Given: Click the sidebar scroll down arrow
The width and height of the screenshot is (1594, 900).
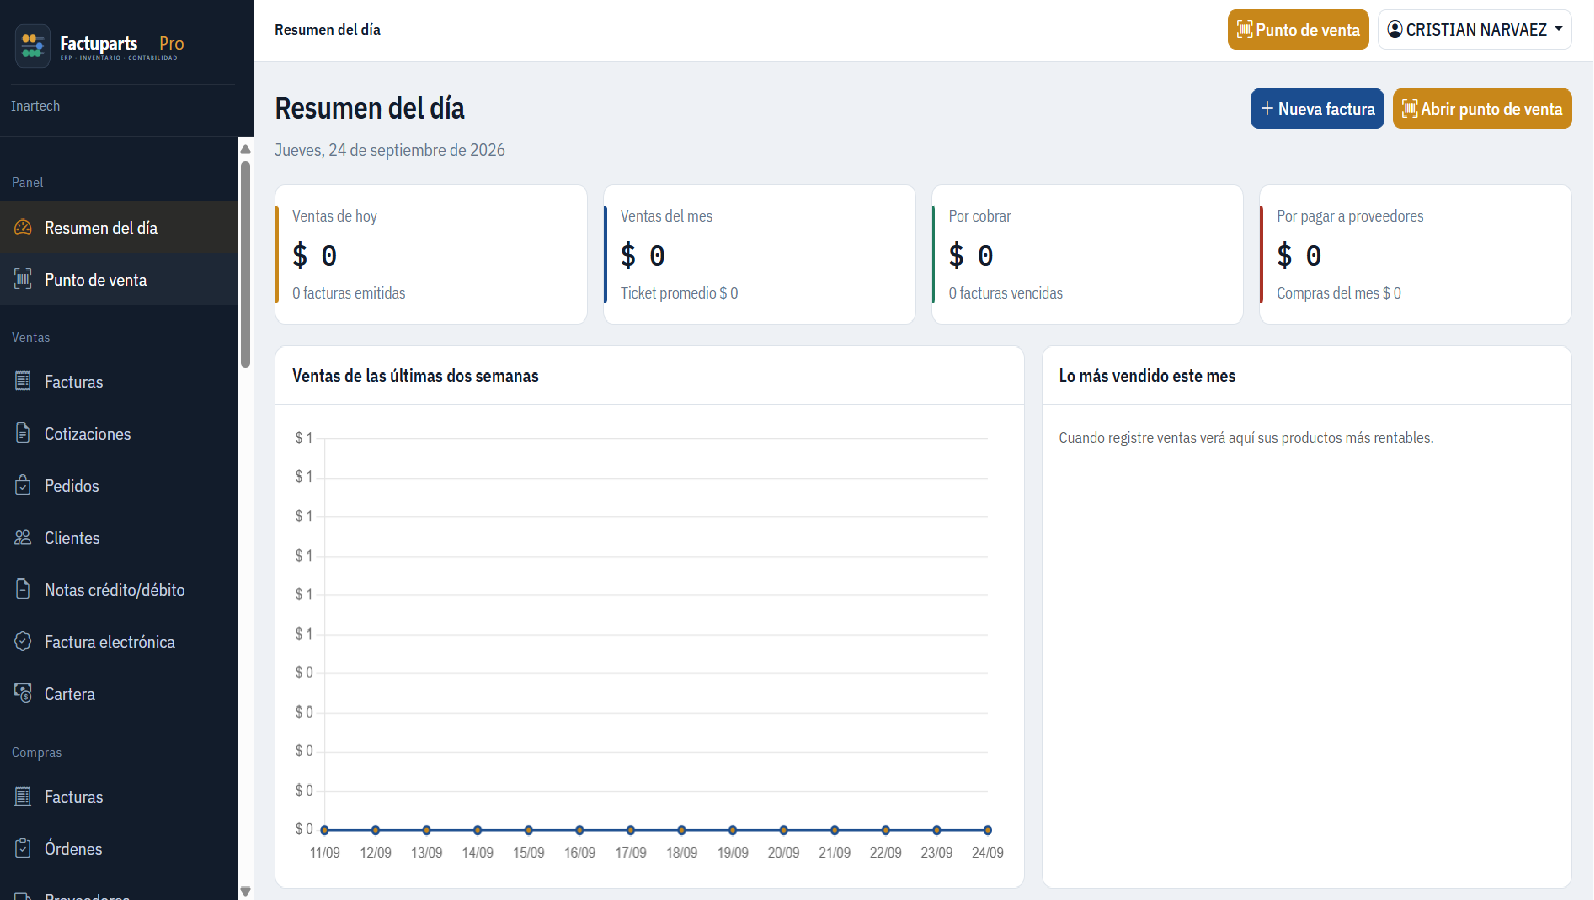Looking at the screenshot, I should [245, 891].
